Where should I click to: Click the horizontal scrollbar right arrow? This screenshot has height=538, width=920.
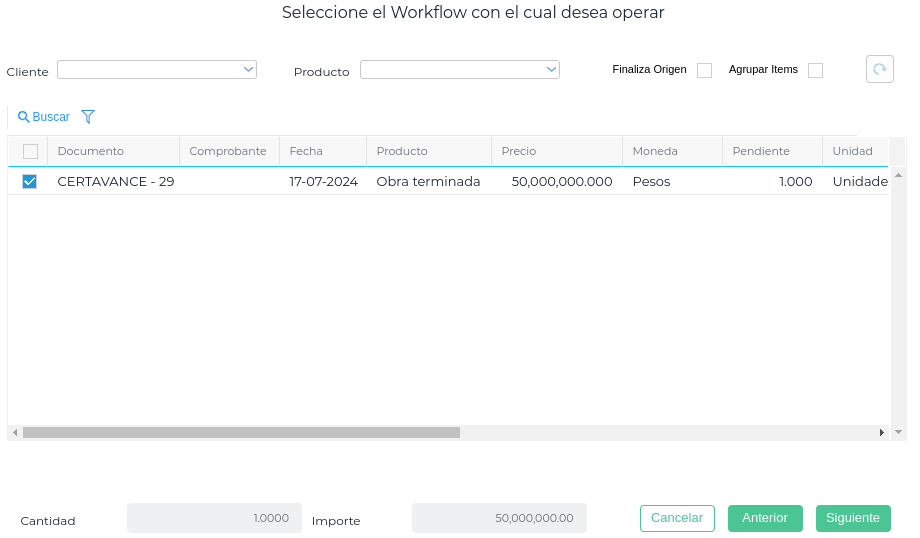(x=881, y=433)
